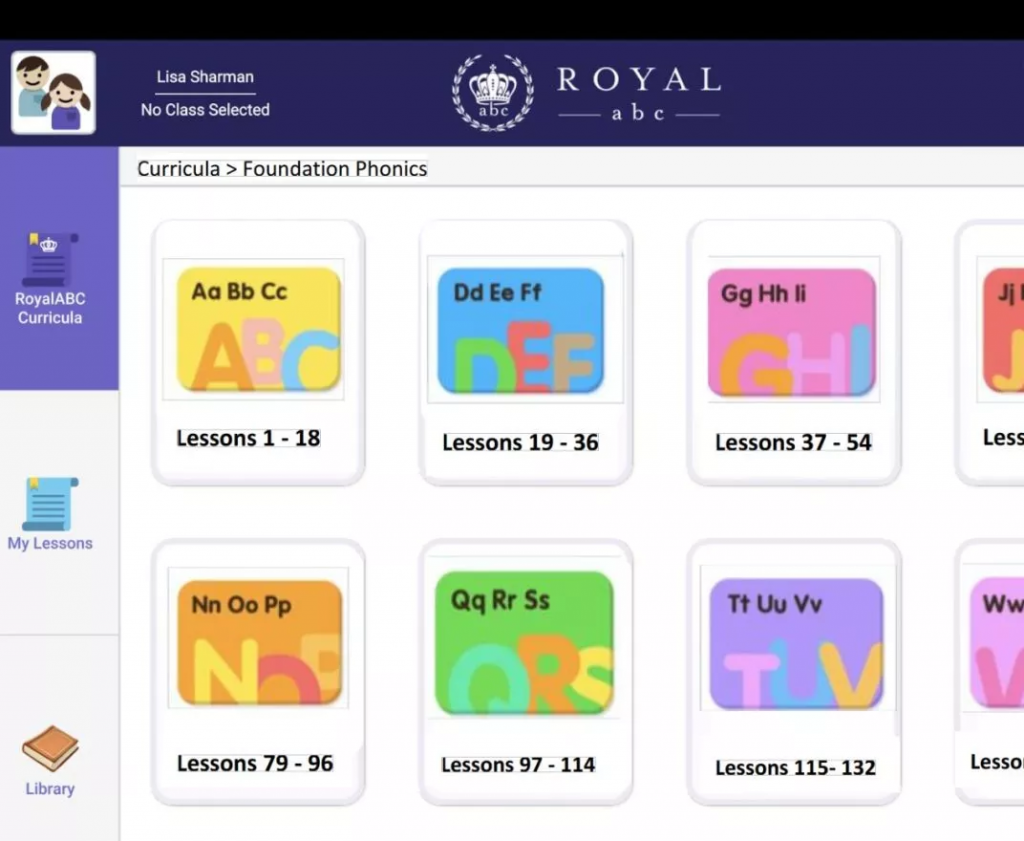Open the teacher profile avatar
Image resolution: width=1024 pixels, height=841 pixels.
pyautogui.click(x=54, y=93)
